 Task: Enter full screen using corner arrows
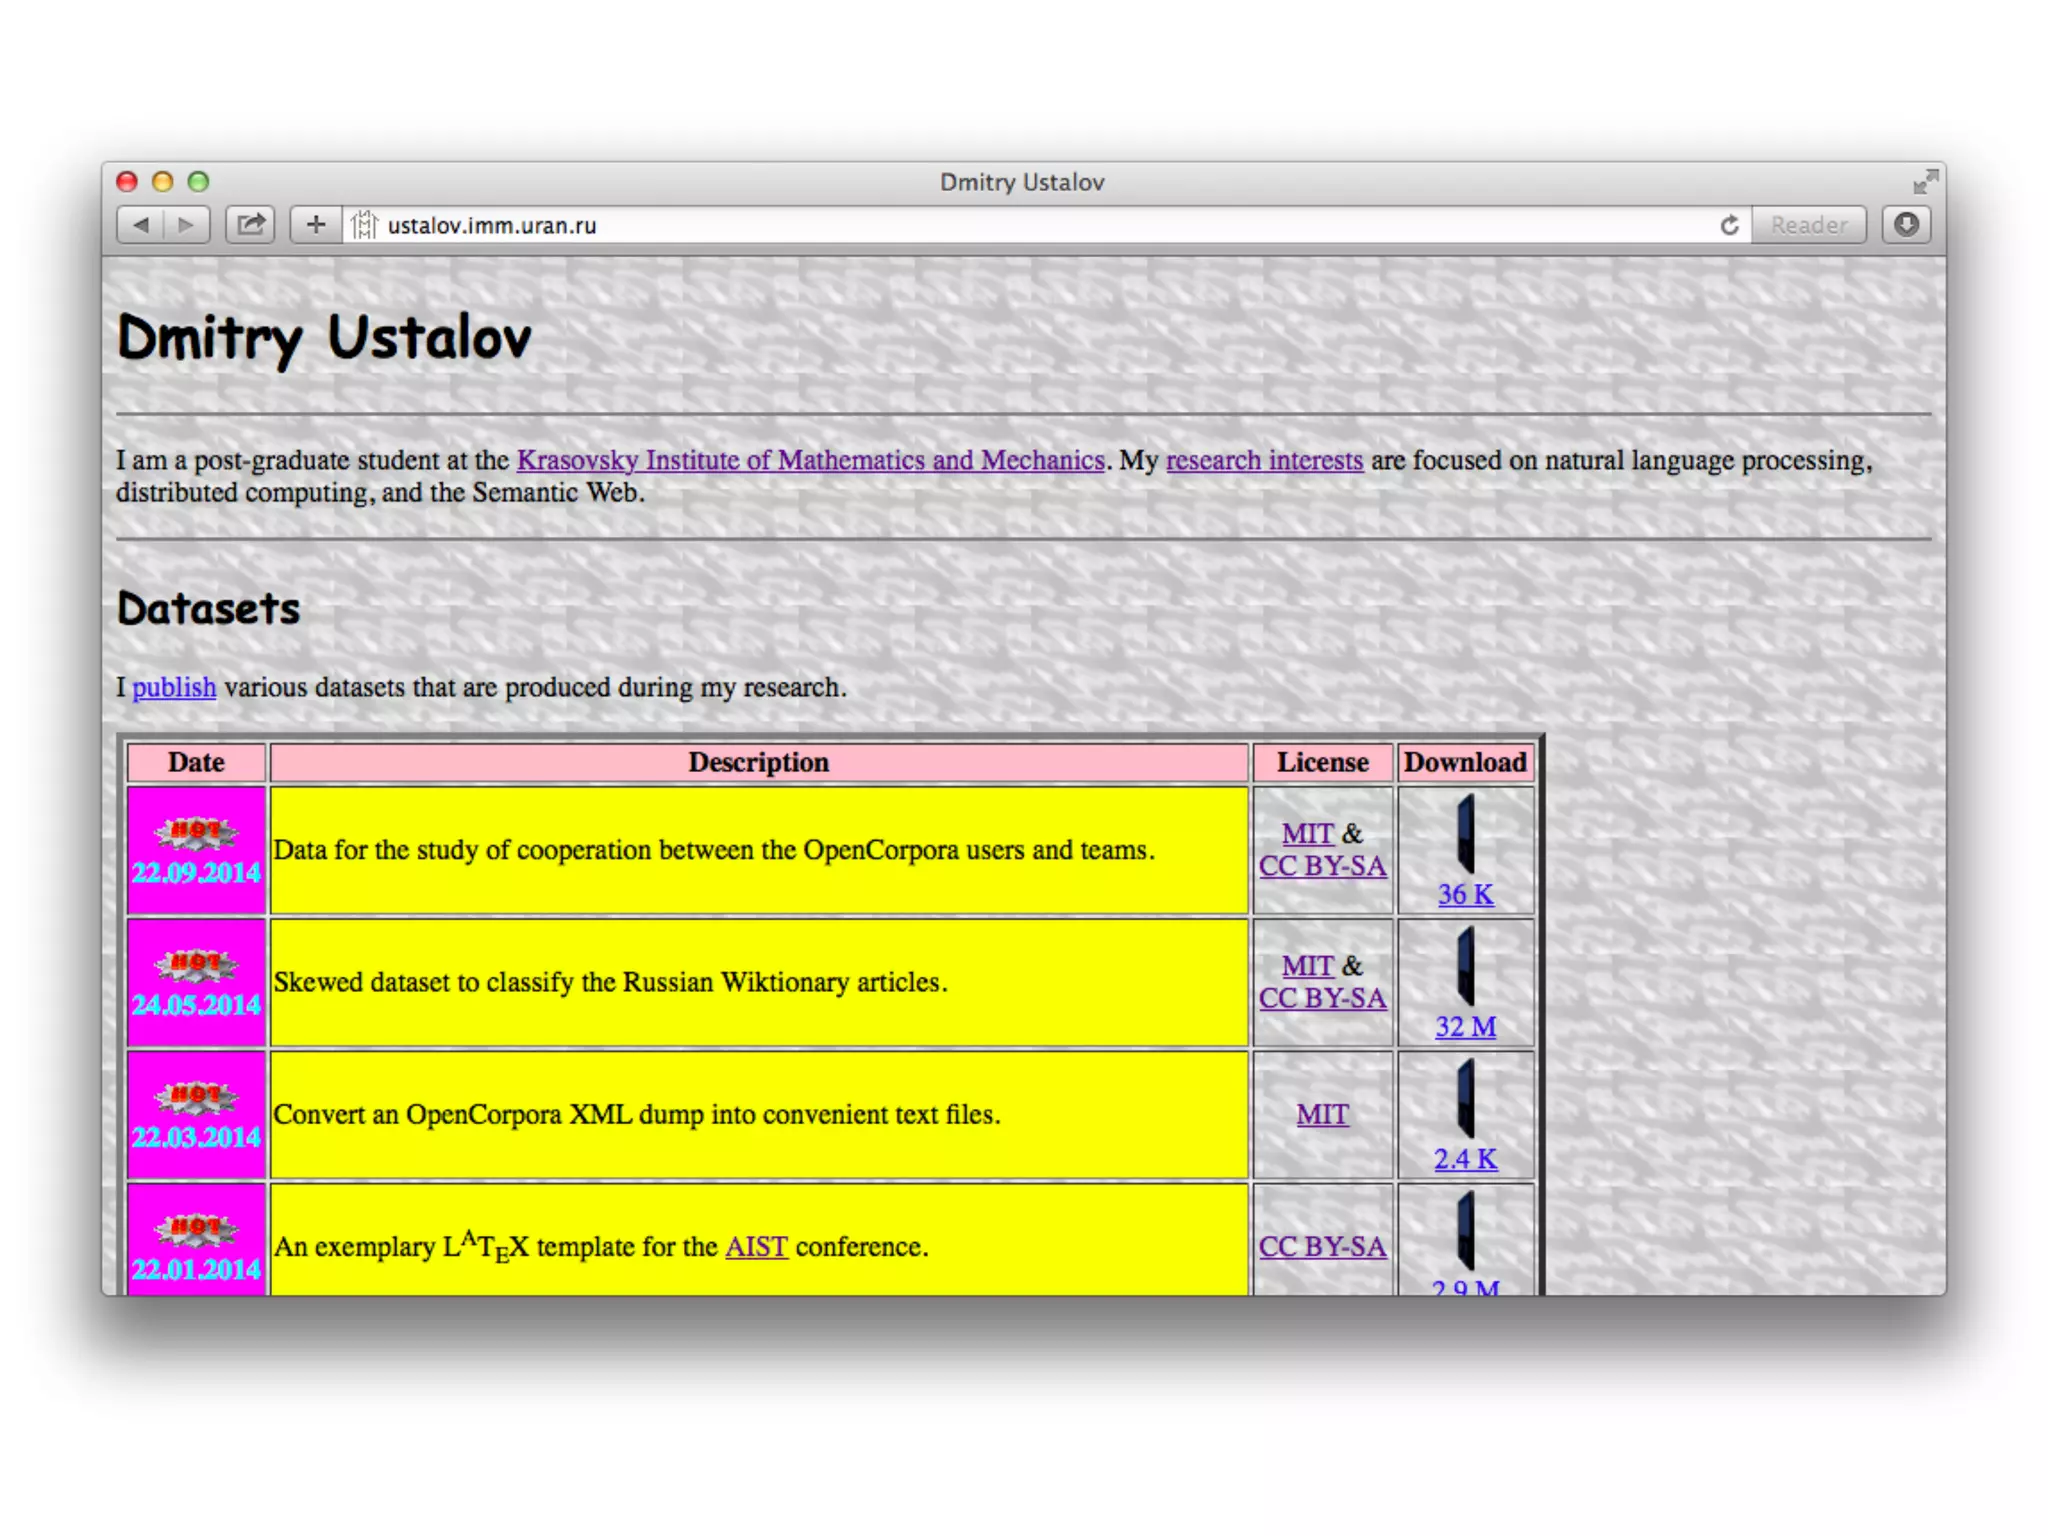pyautogui.click(x=1925, y=182)
